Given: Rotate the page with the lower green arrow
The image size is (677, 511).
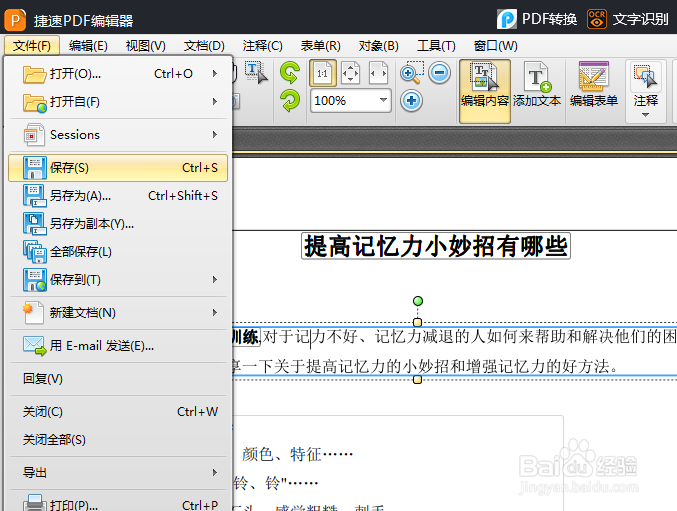Looking at the screenshot, I should click(x=290, y=101).
